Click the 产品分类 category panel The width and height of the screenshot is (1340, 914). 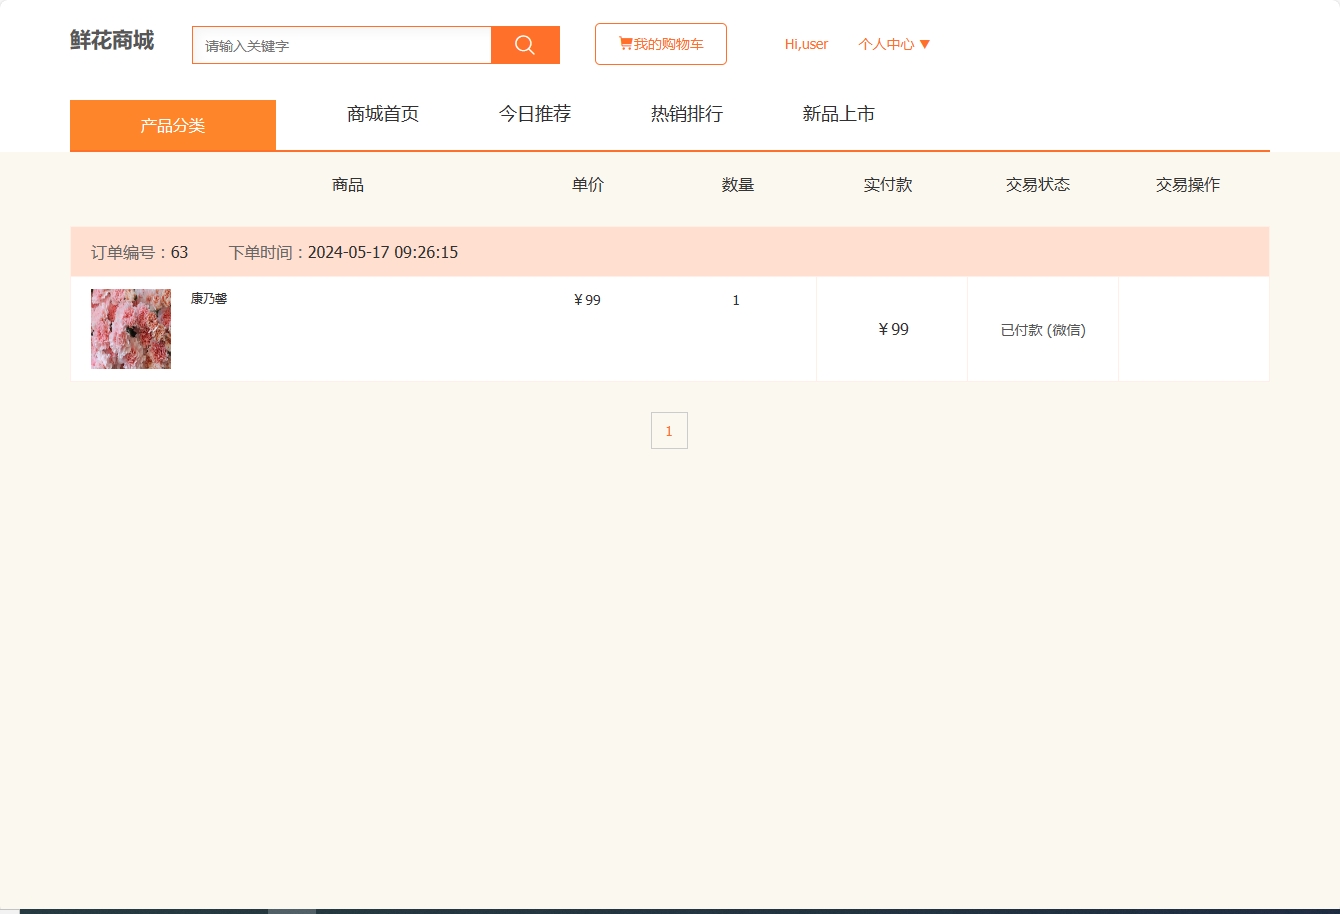172,124
